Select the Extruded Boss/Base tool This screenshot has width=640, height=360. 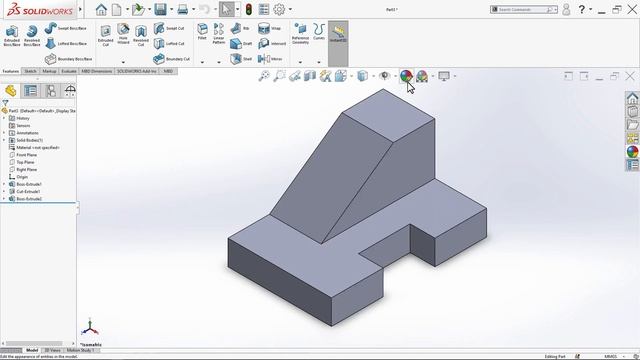(x=12, y=36)
